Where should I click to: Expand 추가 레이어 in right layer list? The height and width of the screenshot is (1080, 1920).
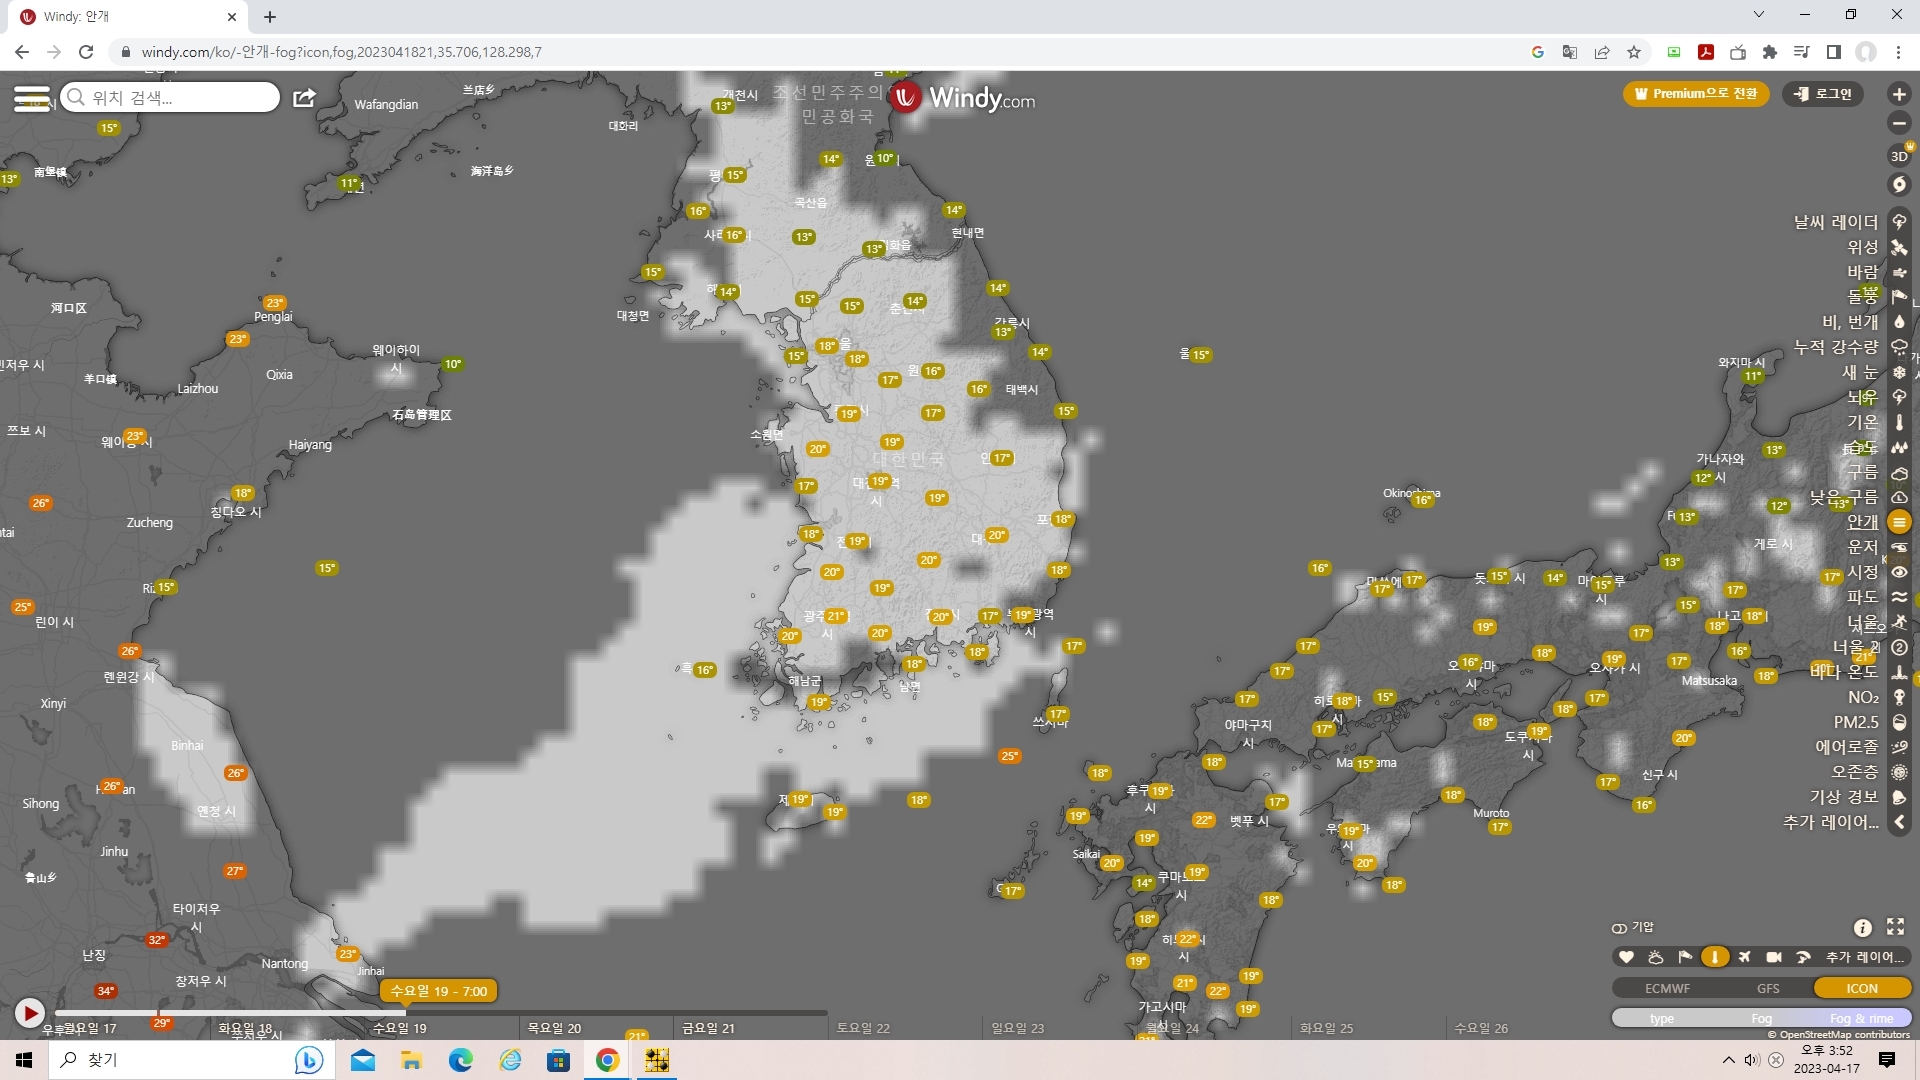[1830, 822]
